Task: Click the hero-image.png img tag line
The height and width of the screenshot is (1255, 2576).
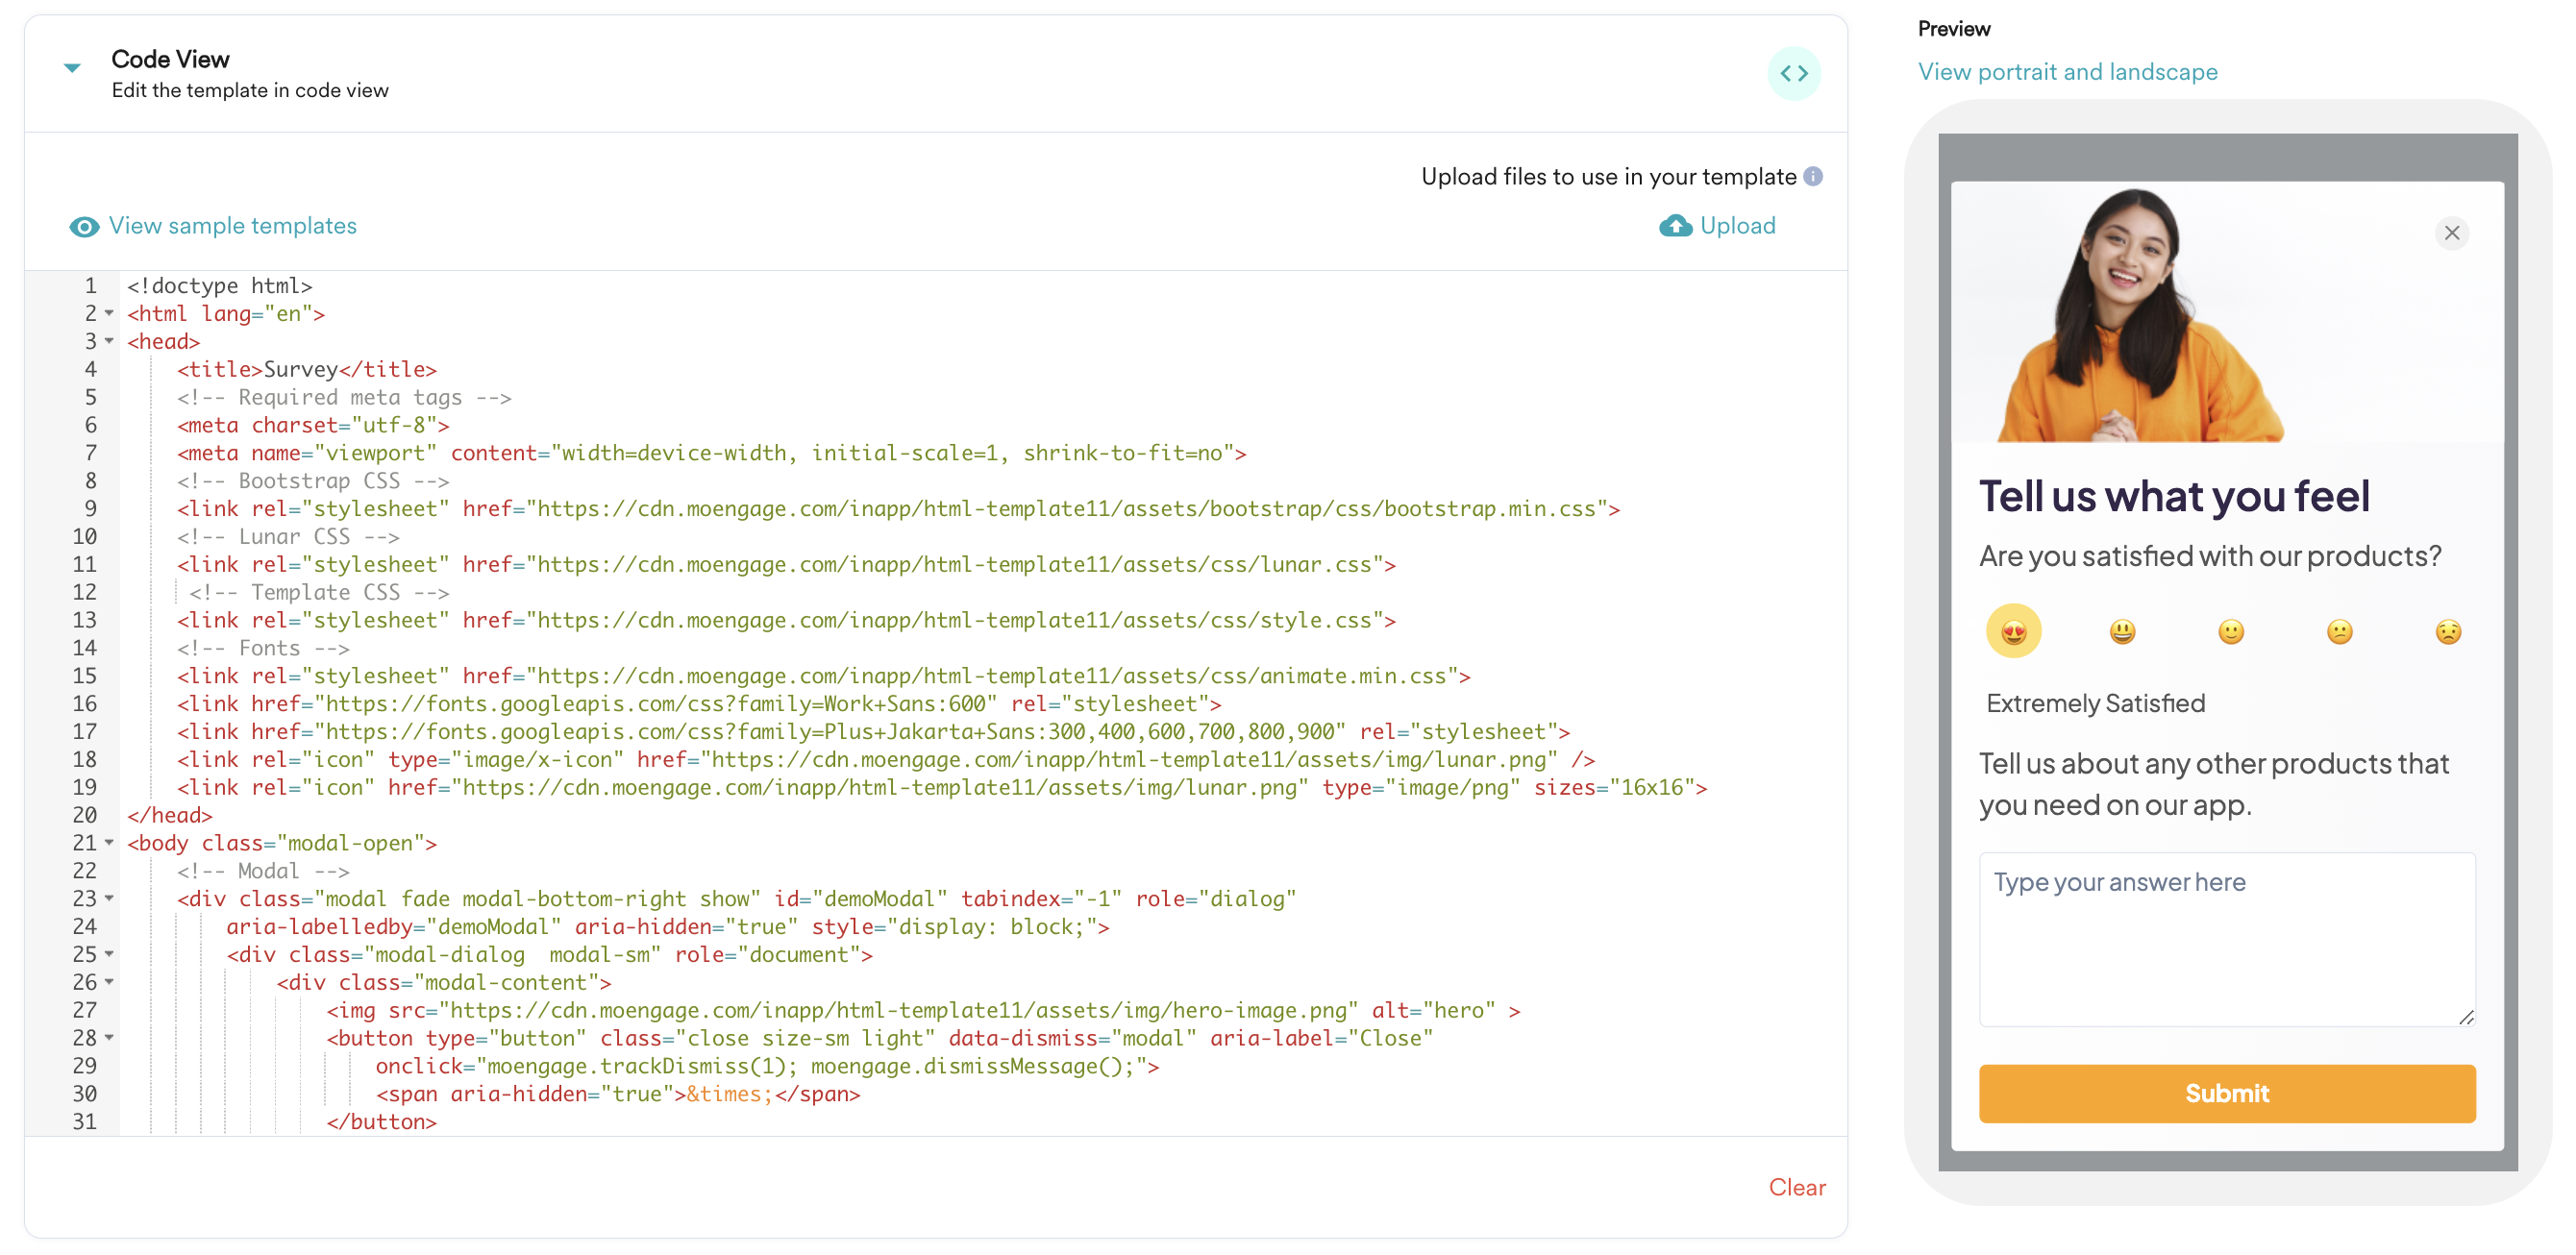Action: pyautogui.click(x=923, y=1010)
